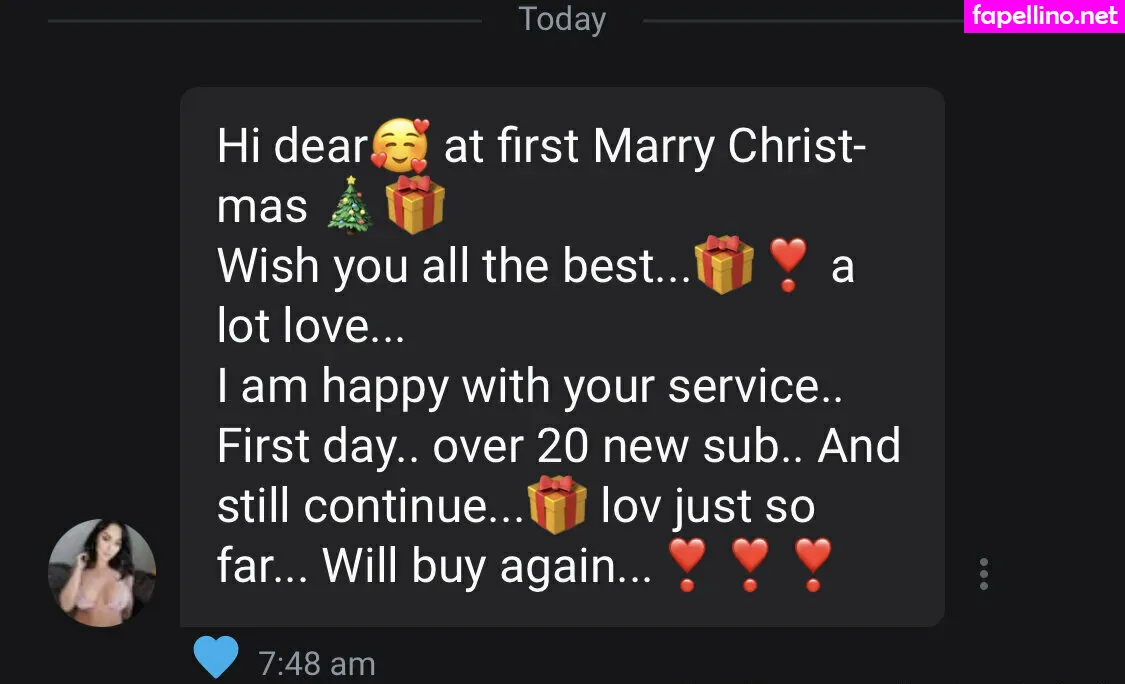Click the gift emoji beside the Christmas tree
This screenshot has height=684, width=1125.
coord(415,206)
